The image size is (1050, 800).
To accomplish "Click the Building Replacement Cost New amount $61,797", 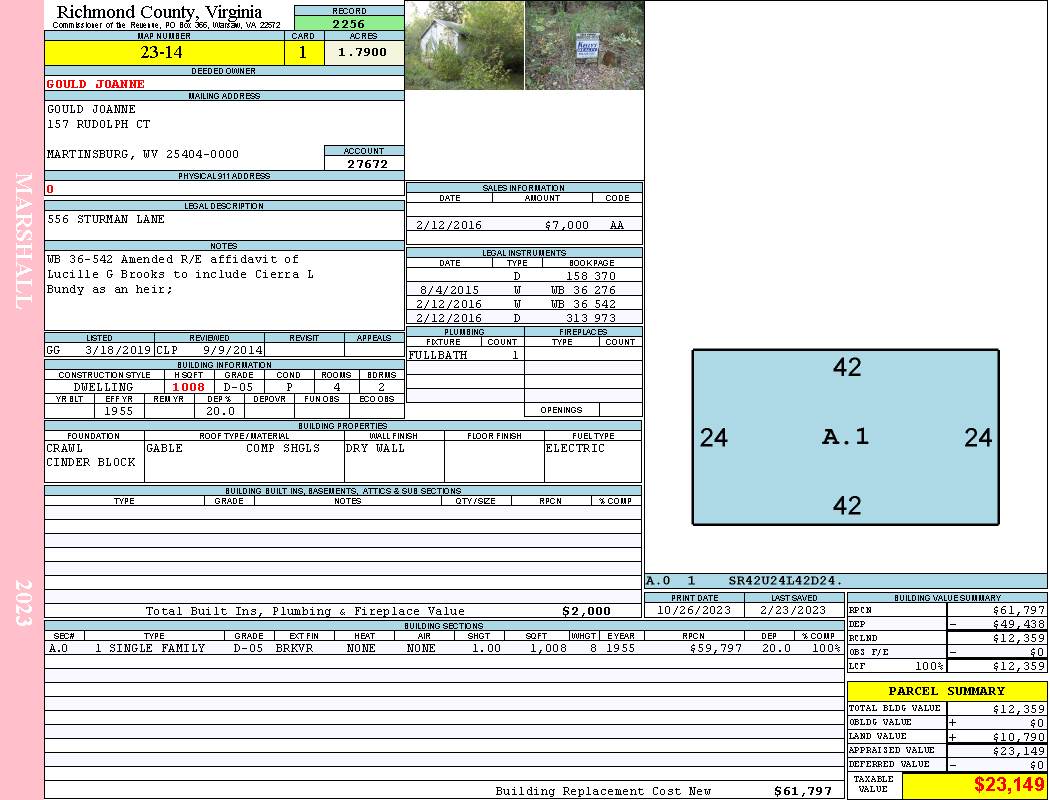I will click(x=803, y=791).
